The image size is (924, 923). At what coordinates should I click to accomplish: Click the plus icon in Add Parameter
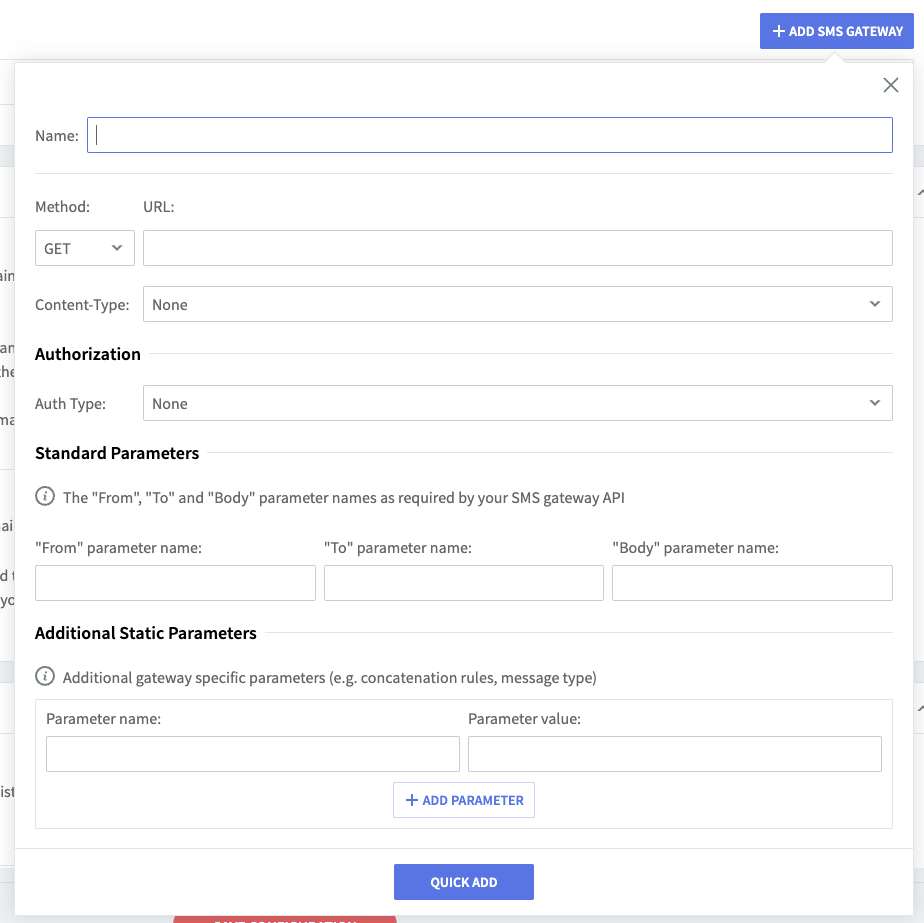(410, 800)
